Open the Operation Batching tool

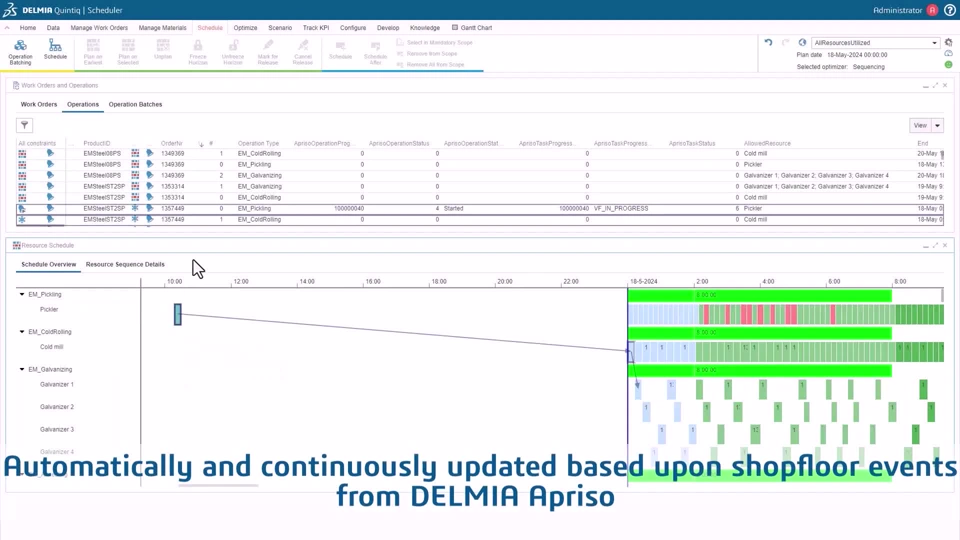20,51
